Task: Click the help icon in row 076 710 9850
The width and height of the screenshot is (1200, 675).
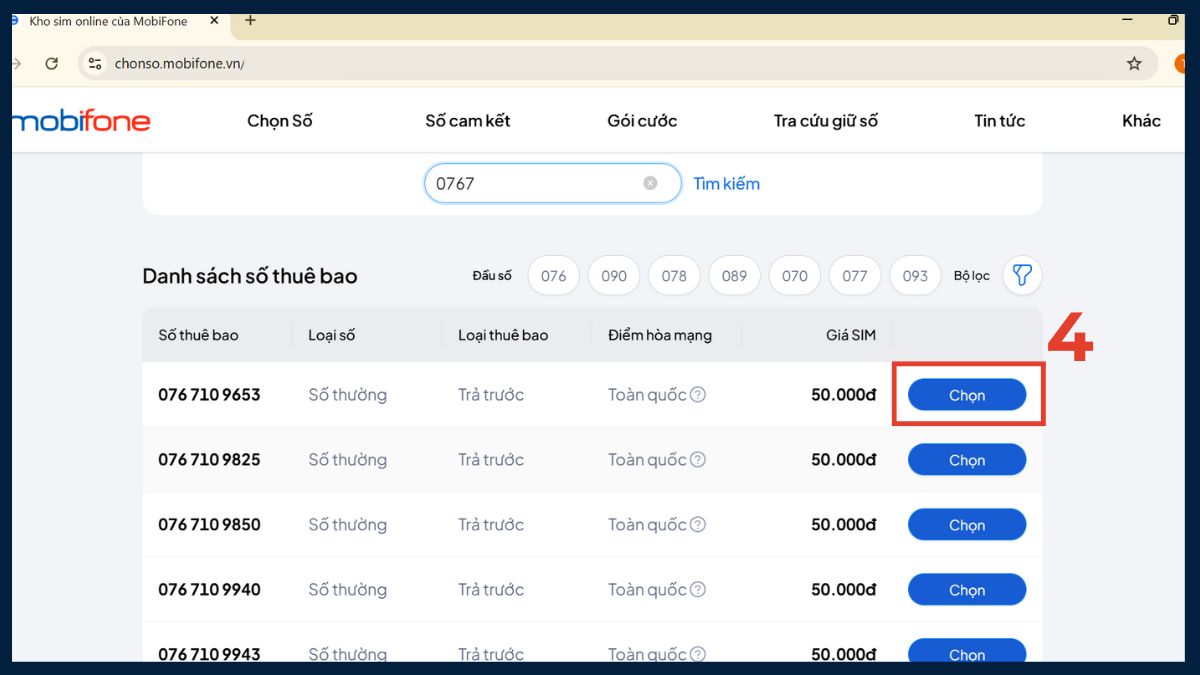Action: pyautogui.click(x=698, y=524)
